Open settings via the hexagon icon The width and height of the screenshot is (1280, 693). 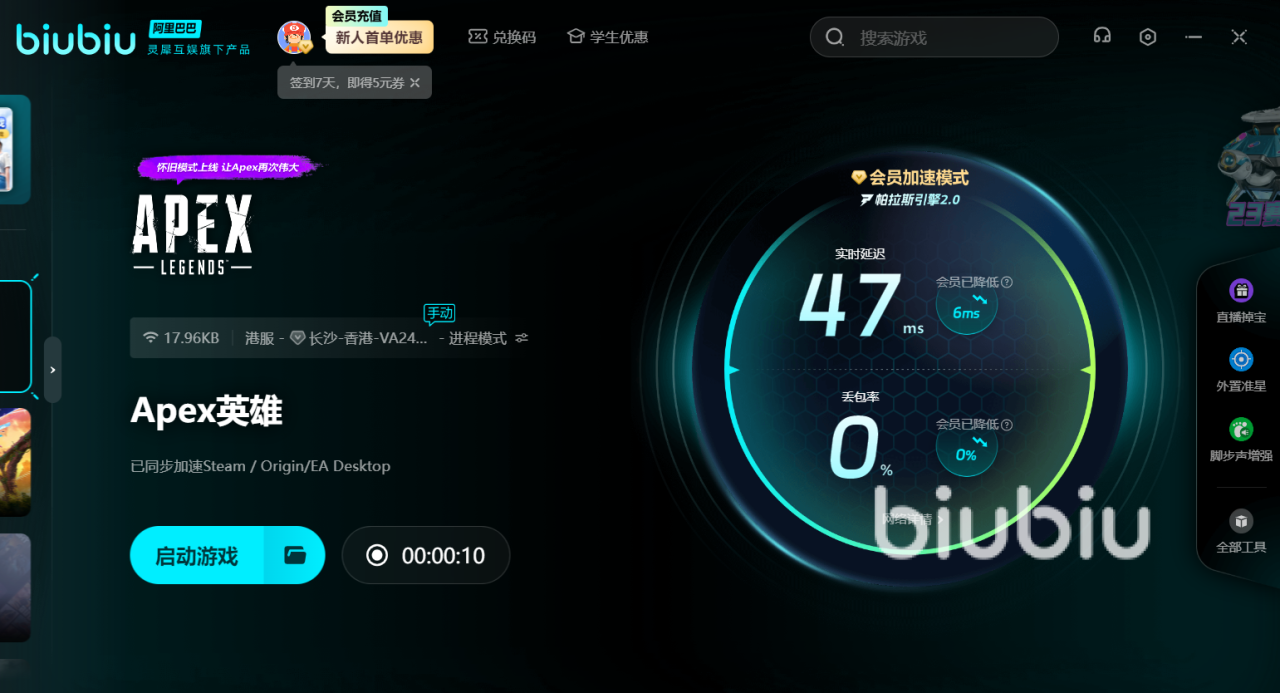(1148, 37)
